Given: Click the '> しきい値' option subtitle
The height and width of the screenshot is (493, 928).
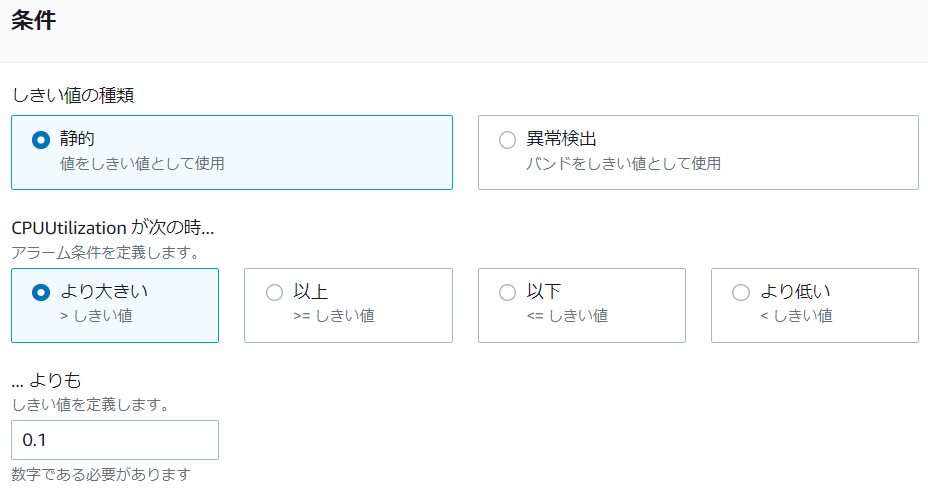Looking at the screenshot, I should coord(96,316).
